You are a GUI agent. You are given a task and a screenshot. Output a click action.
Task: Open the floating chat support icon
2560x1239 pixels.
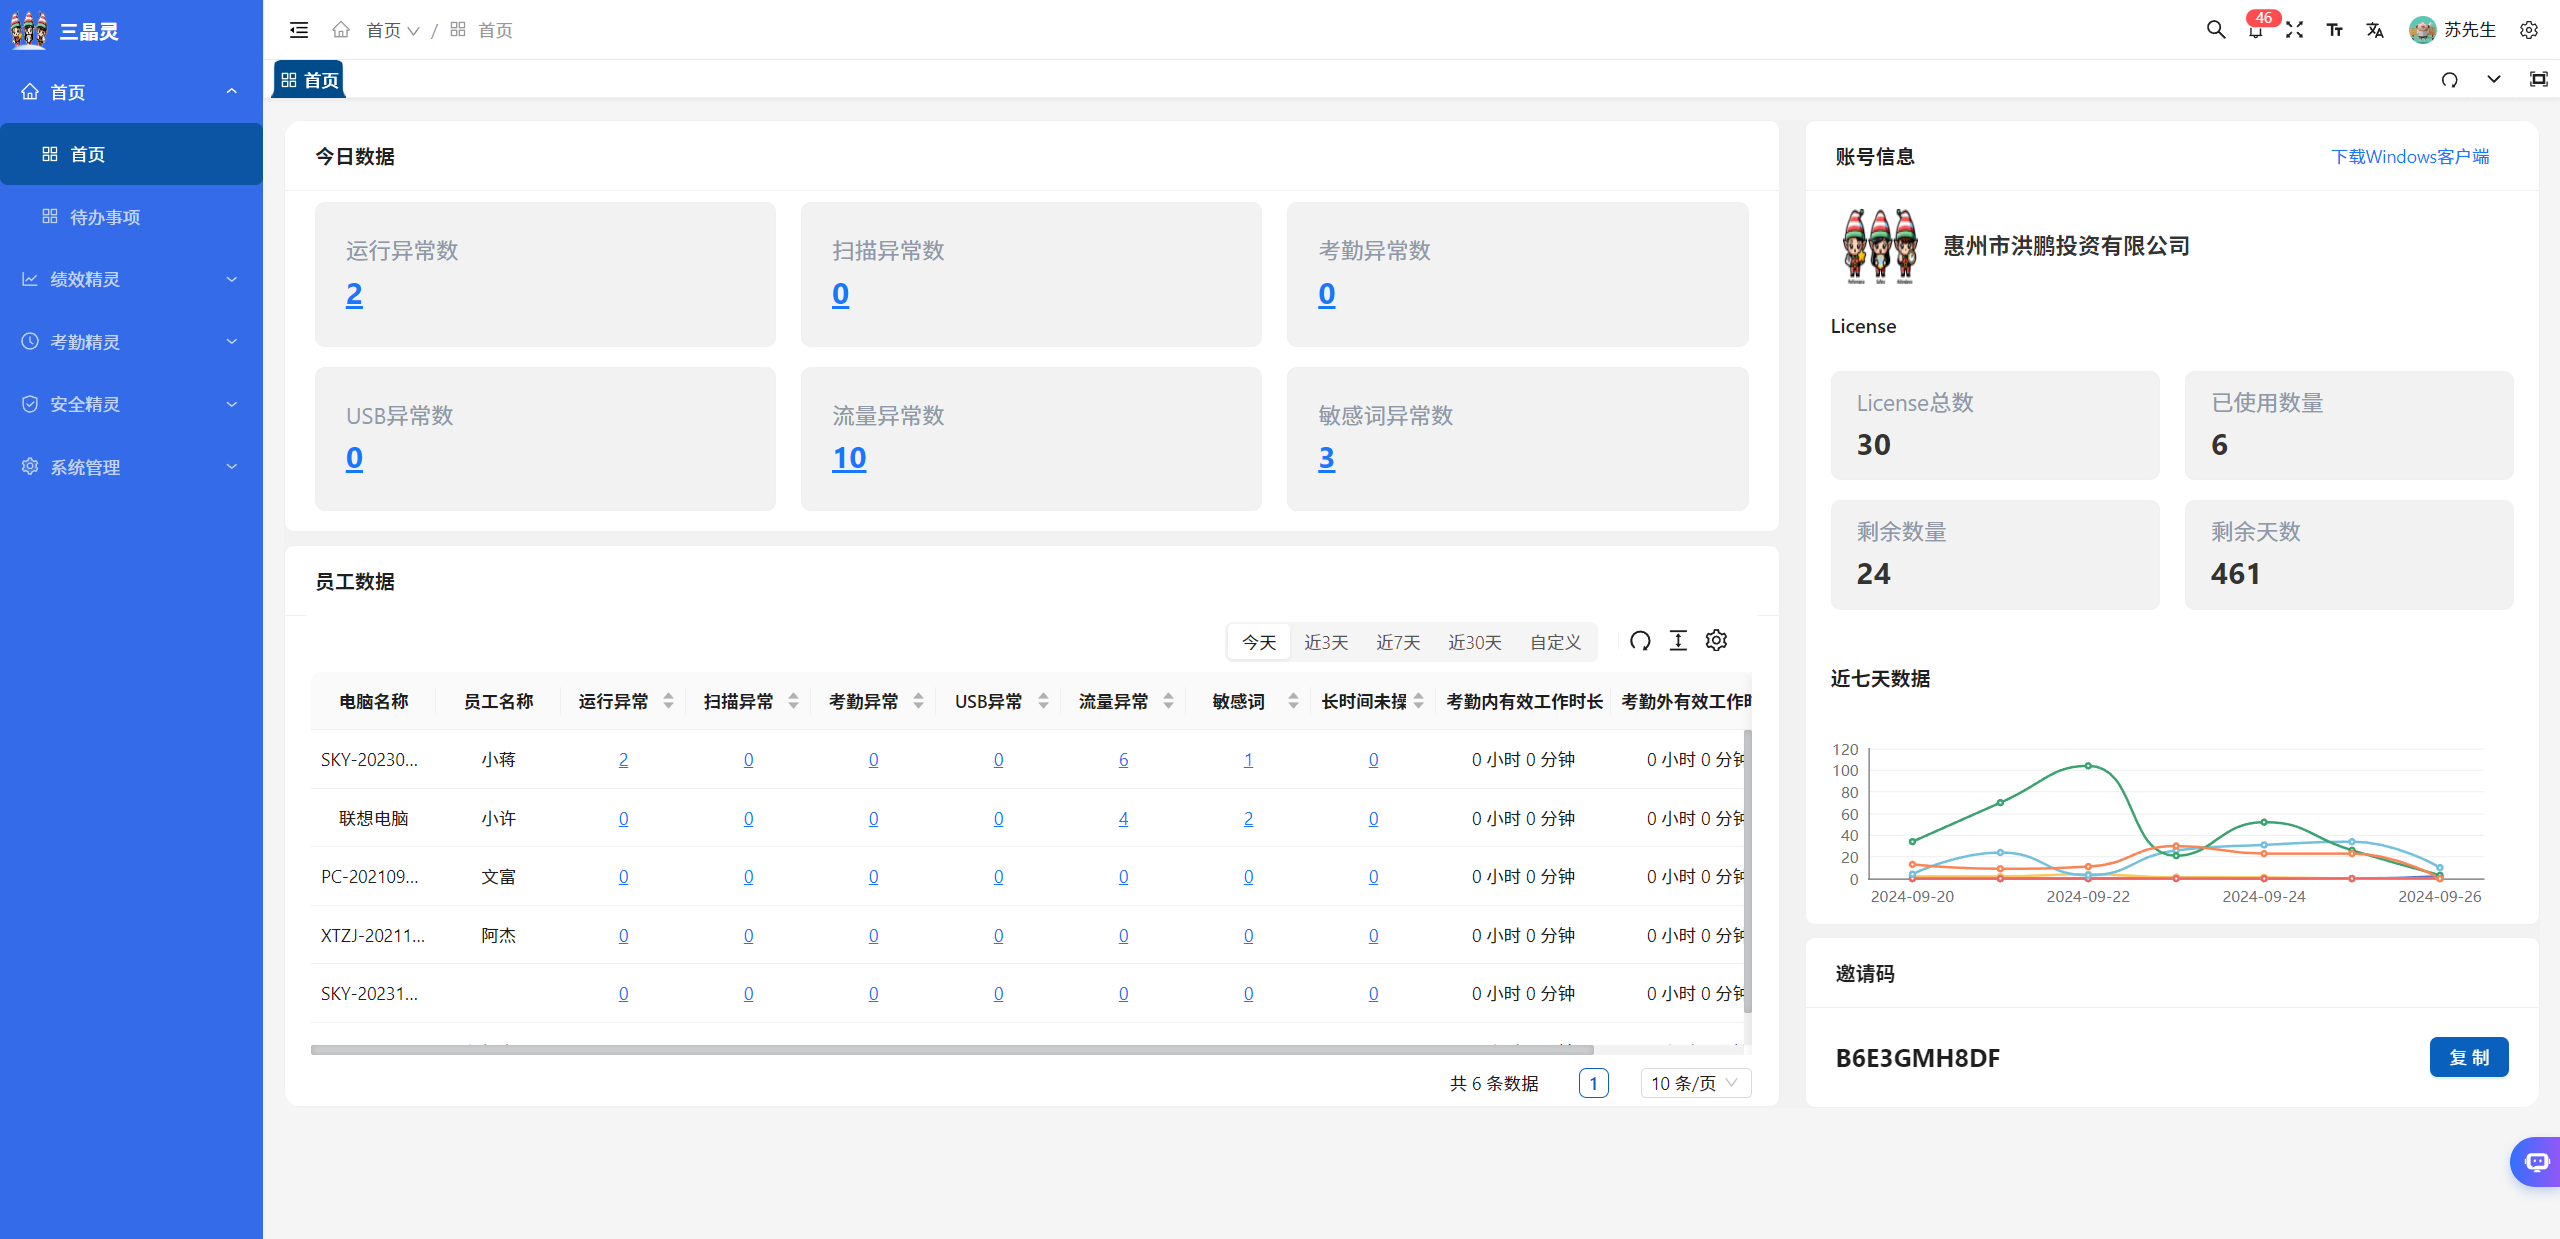click(x=2535, y=1161)
